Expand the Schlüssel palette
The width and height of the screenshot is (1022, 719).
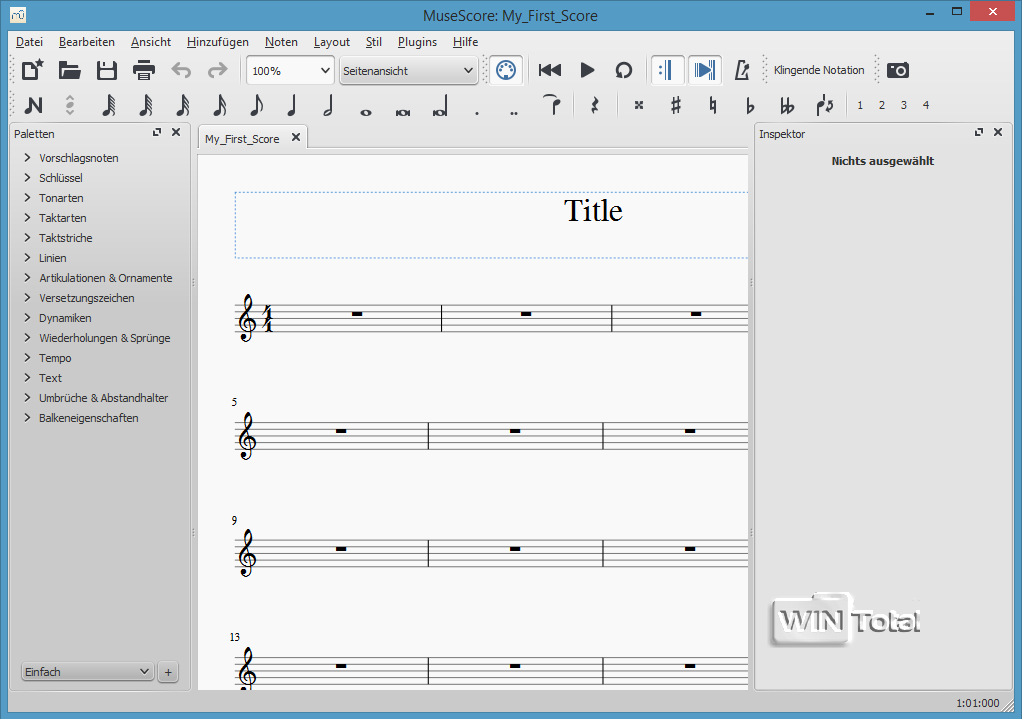pyautogui.click(x=60, y=178)
